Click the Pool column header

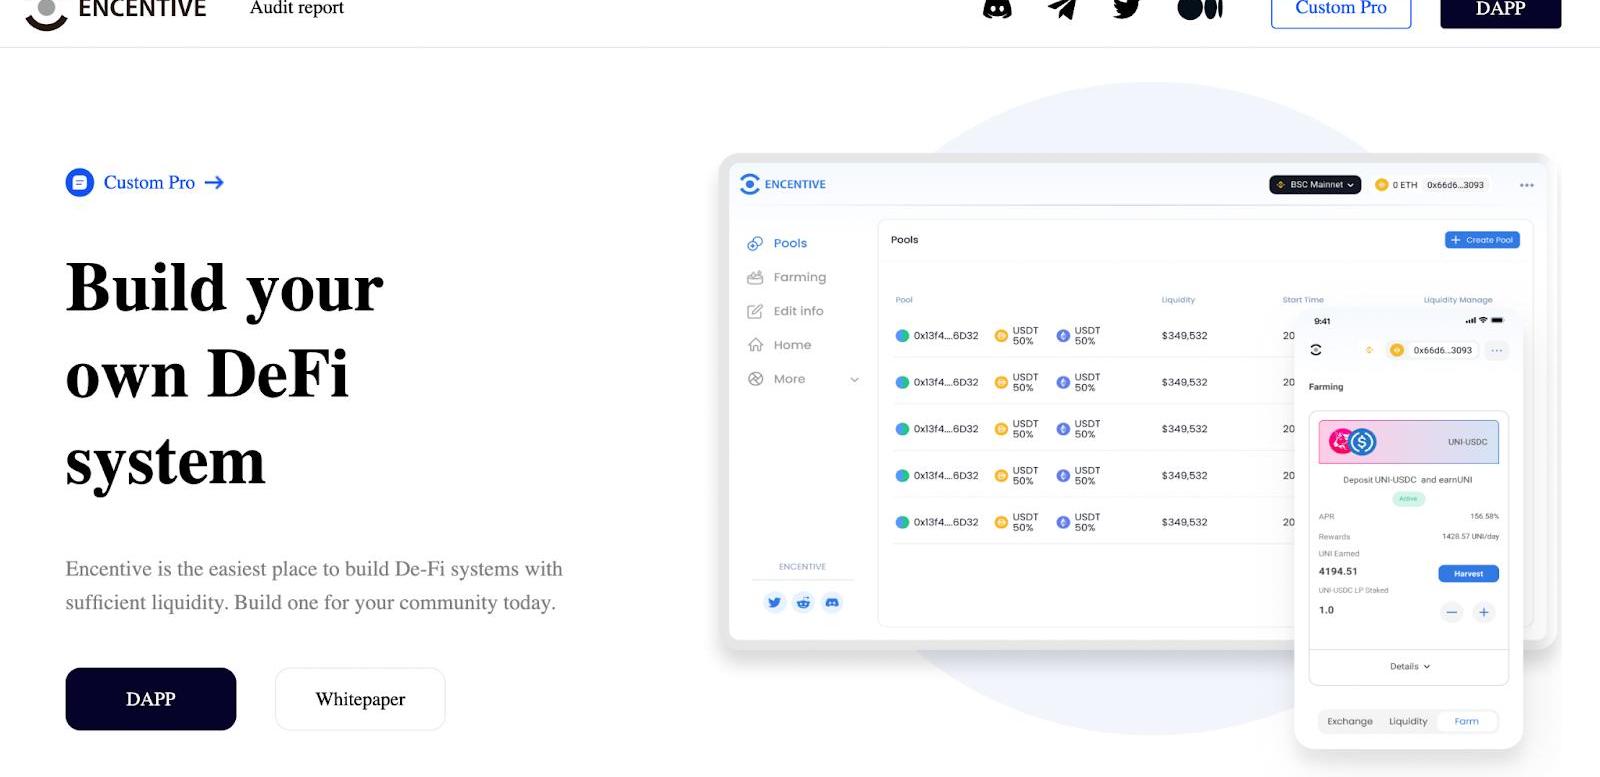pyautogui.click(x=904, y=300)
